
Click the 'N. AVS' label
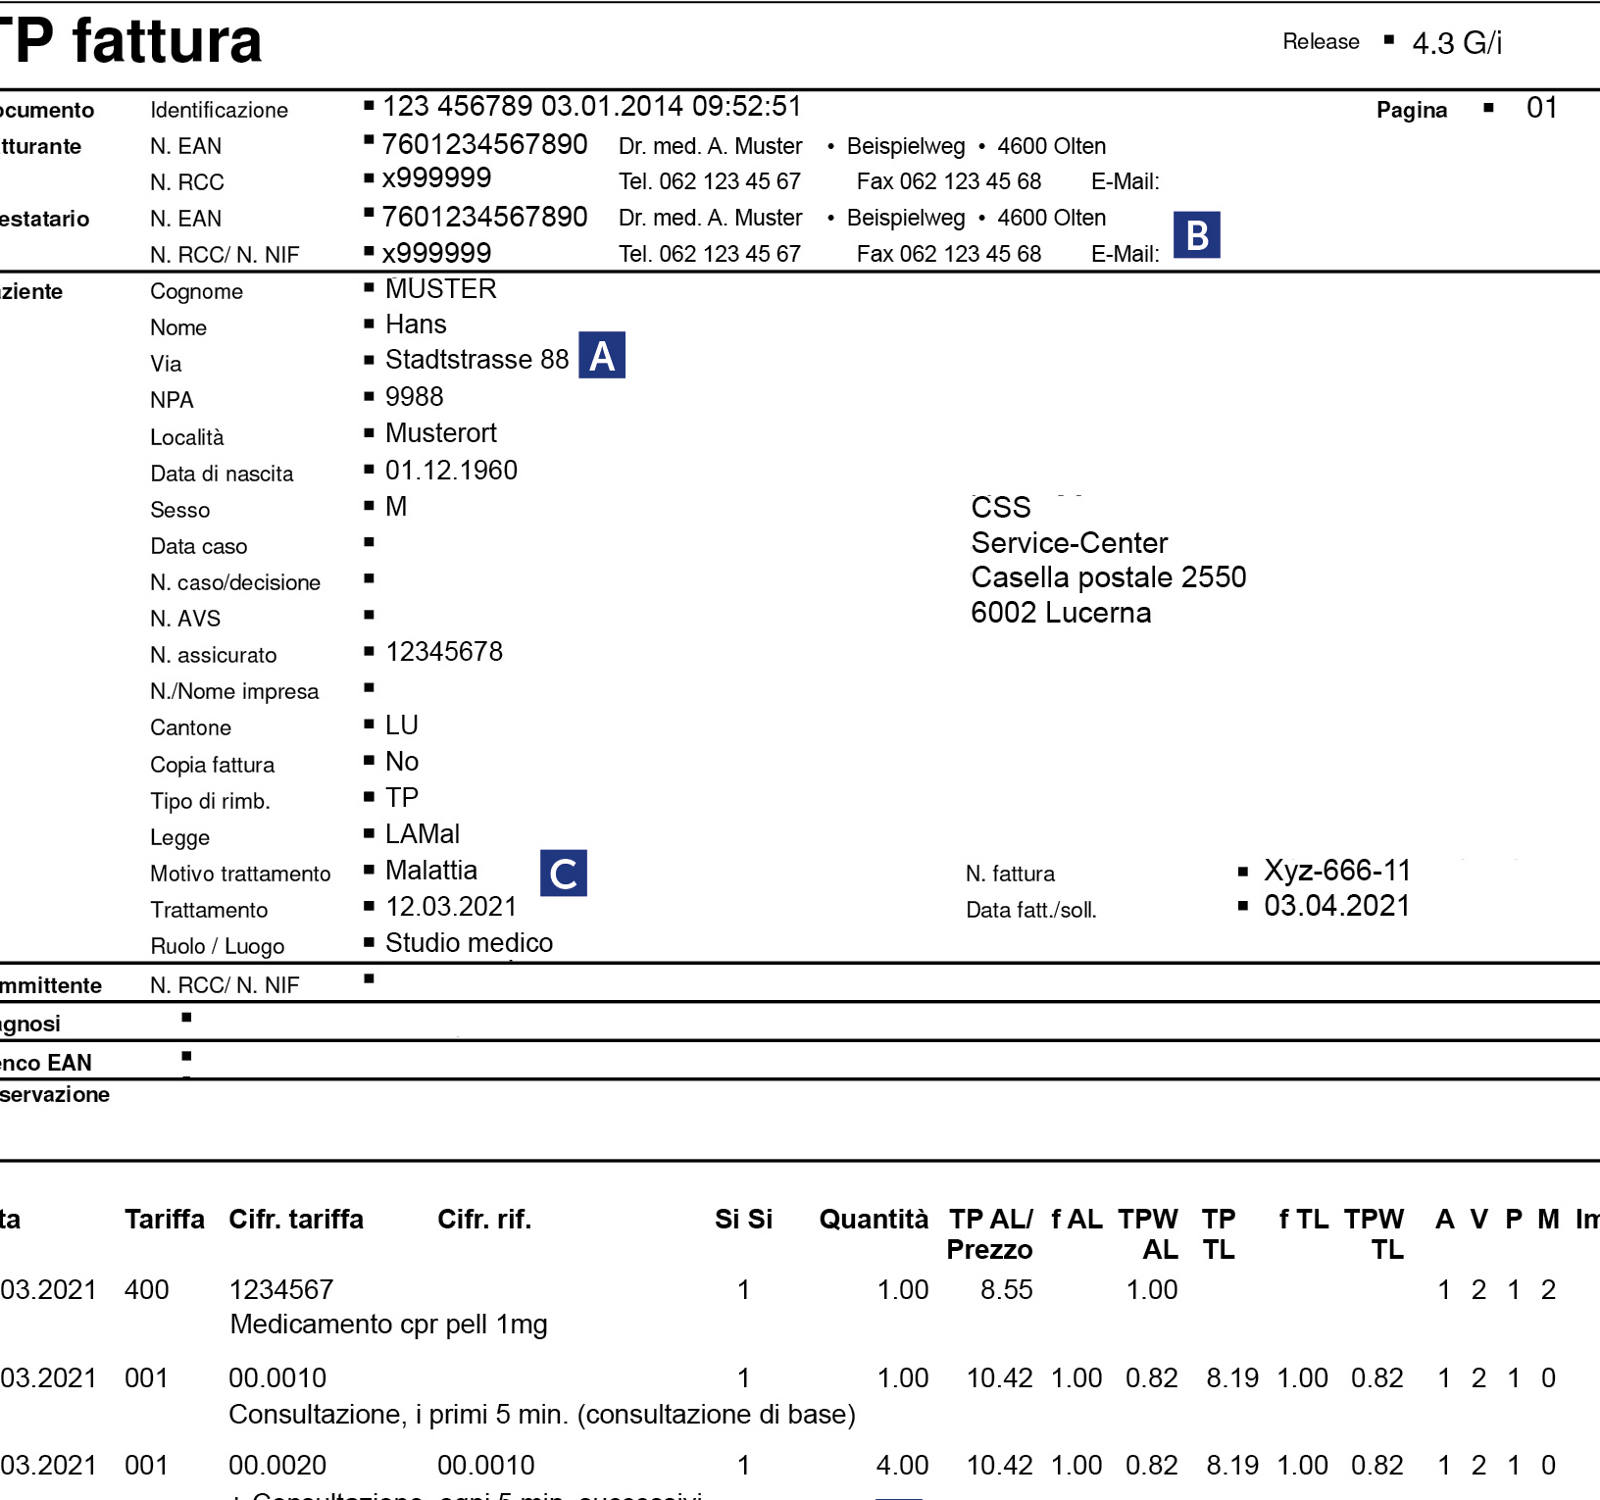[185, 619]
